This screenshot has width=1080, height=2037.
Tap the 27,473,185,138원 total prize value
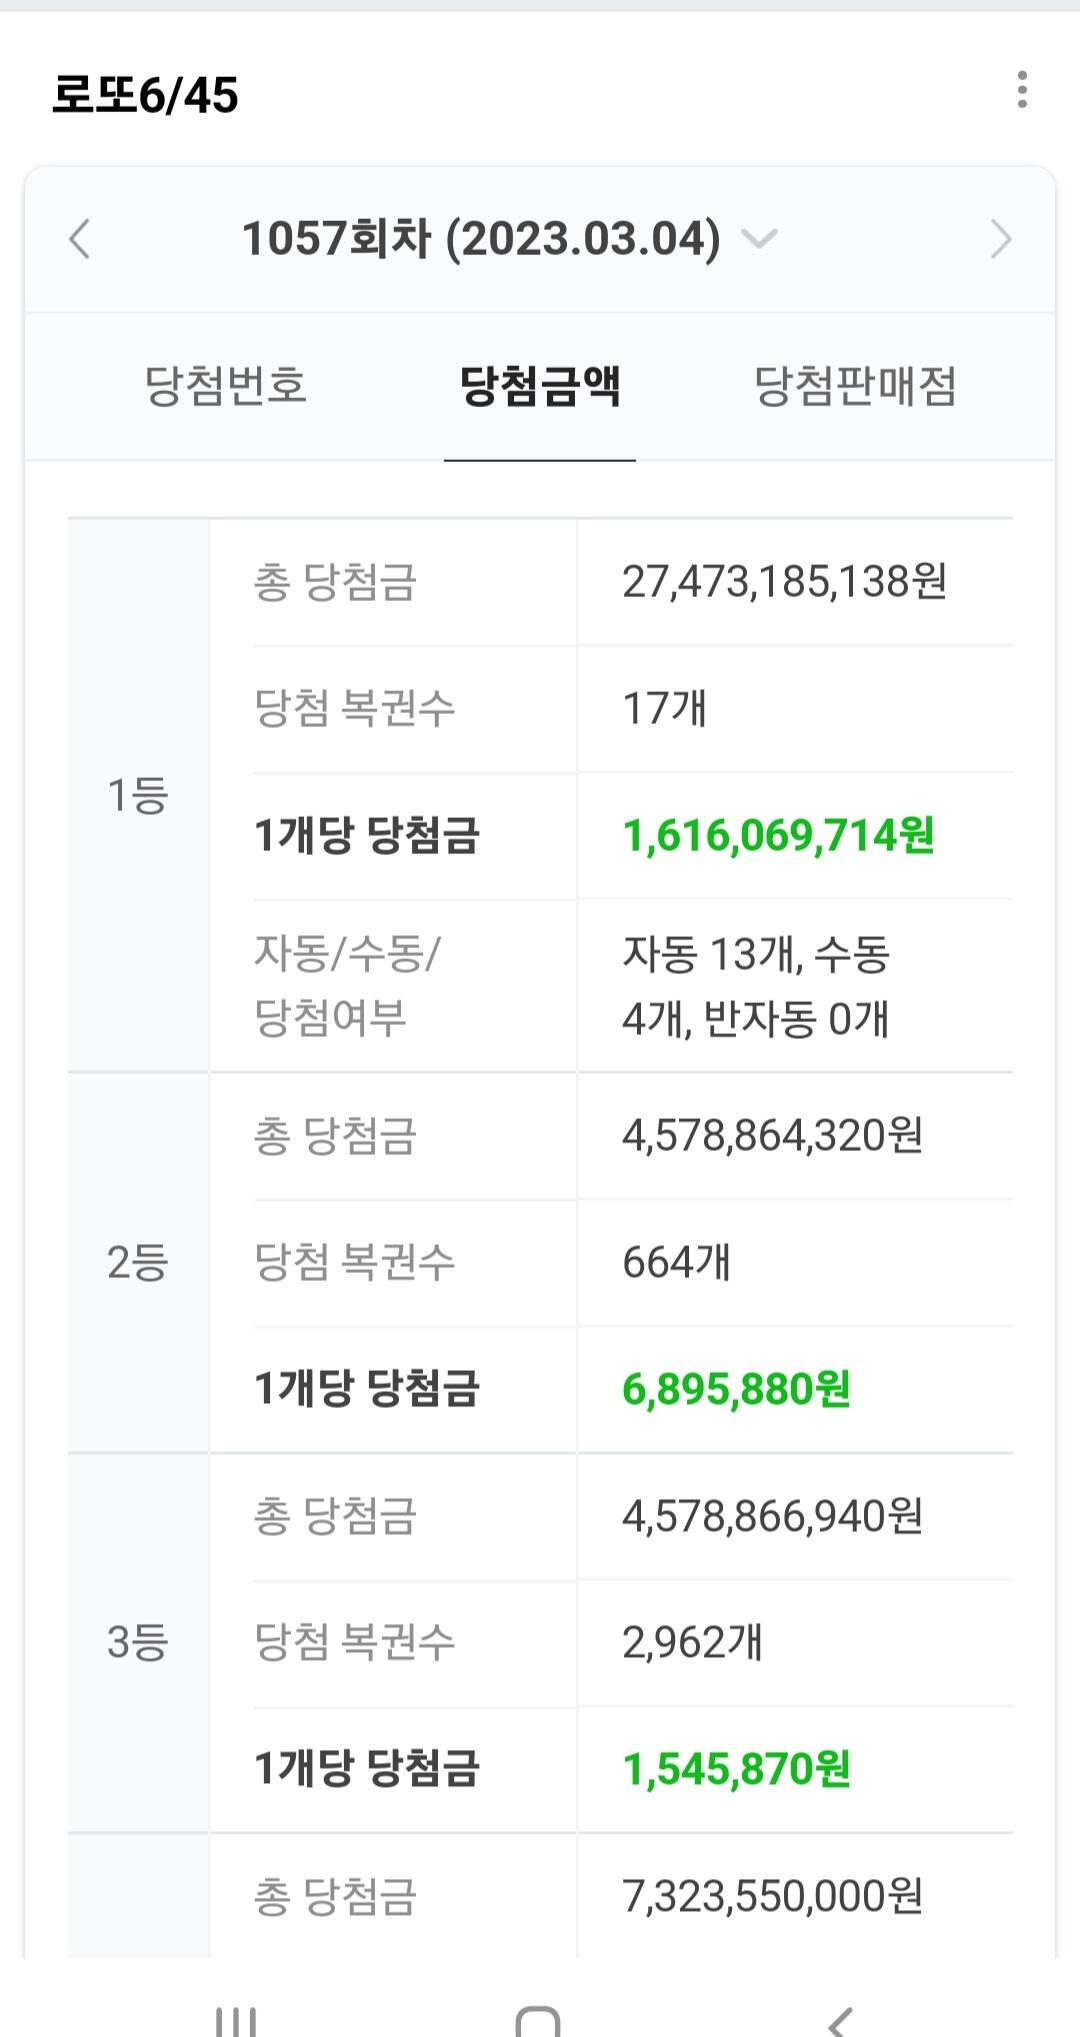tap(784, 582)
